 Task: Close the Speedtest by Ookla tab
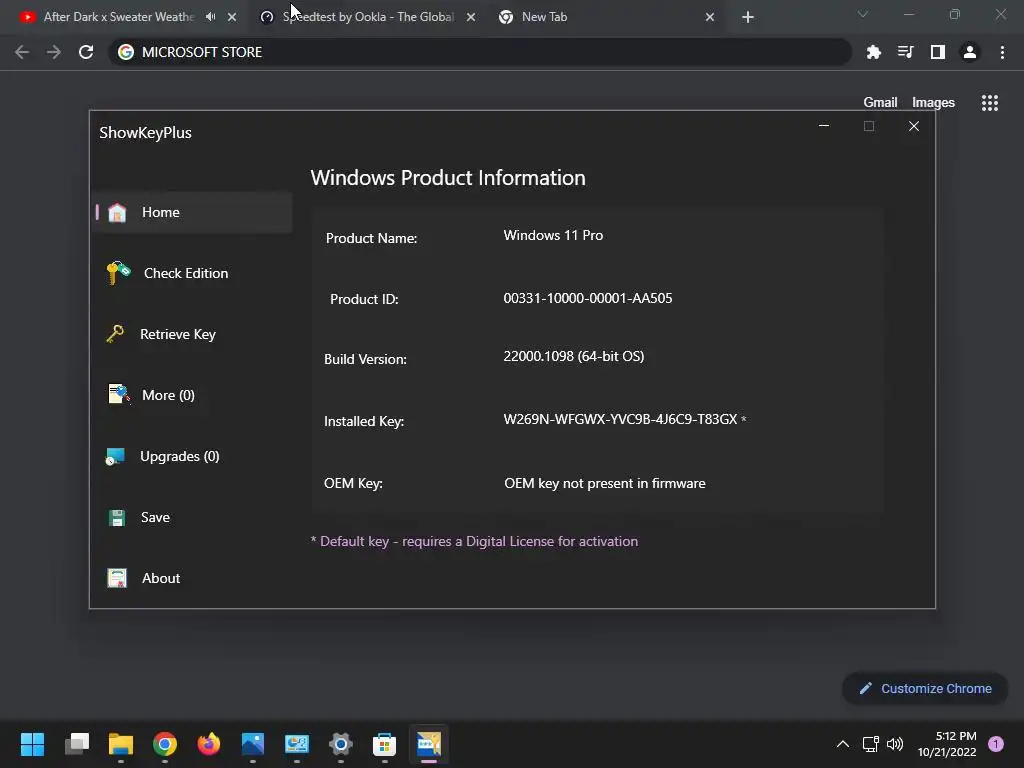pos(471,17)
